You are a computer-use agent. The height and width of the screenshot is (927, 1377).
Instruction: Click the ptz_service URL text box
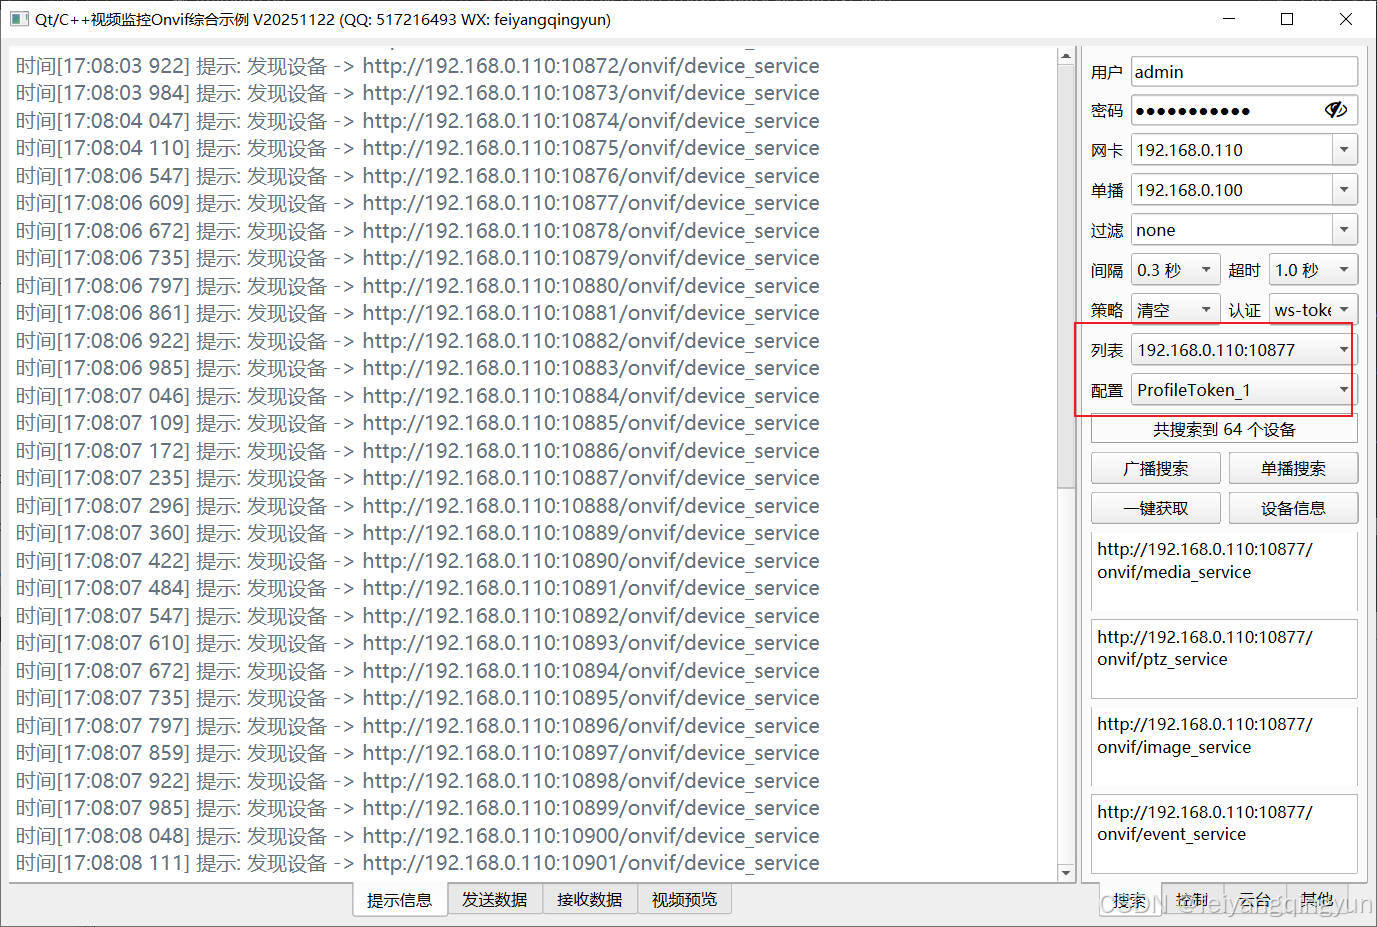pyautogui.click(x=1224, y=659)
